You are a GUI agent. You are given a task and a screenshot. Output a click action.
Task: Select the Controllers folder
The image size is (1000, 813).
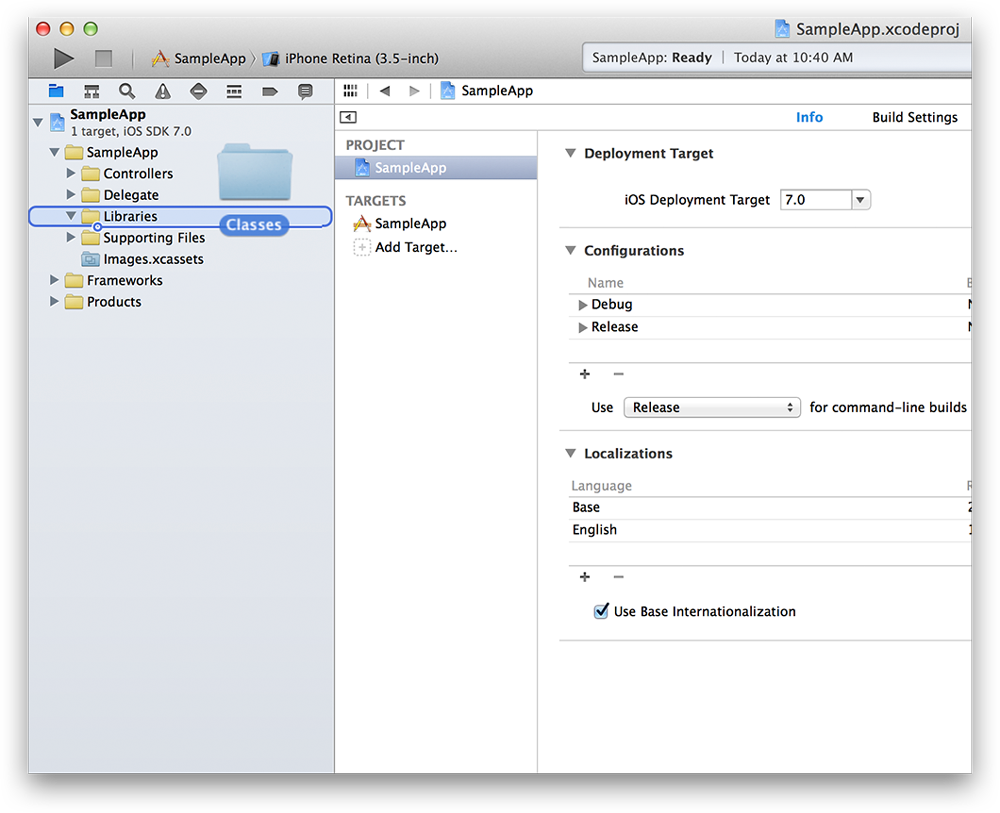click(x=128, y=173)
